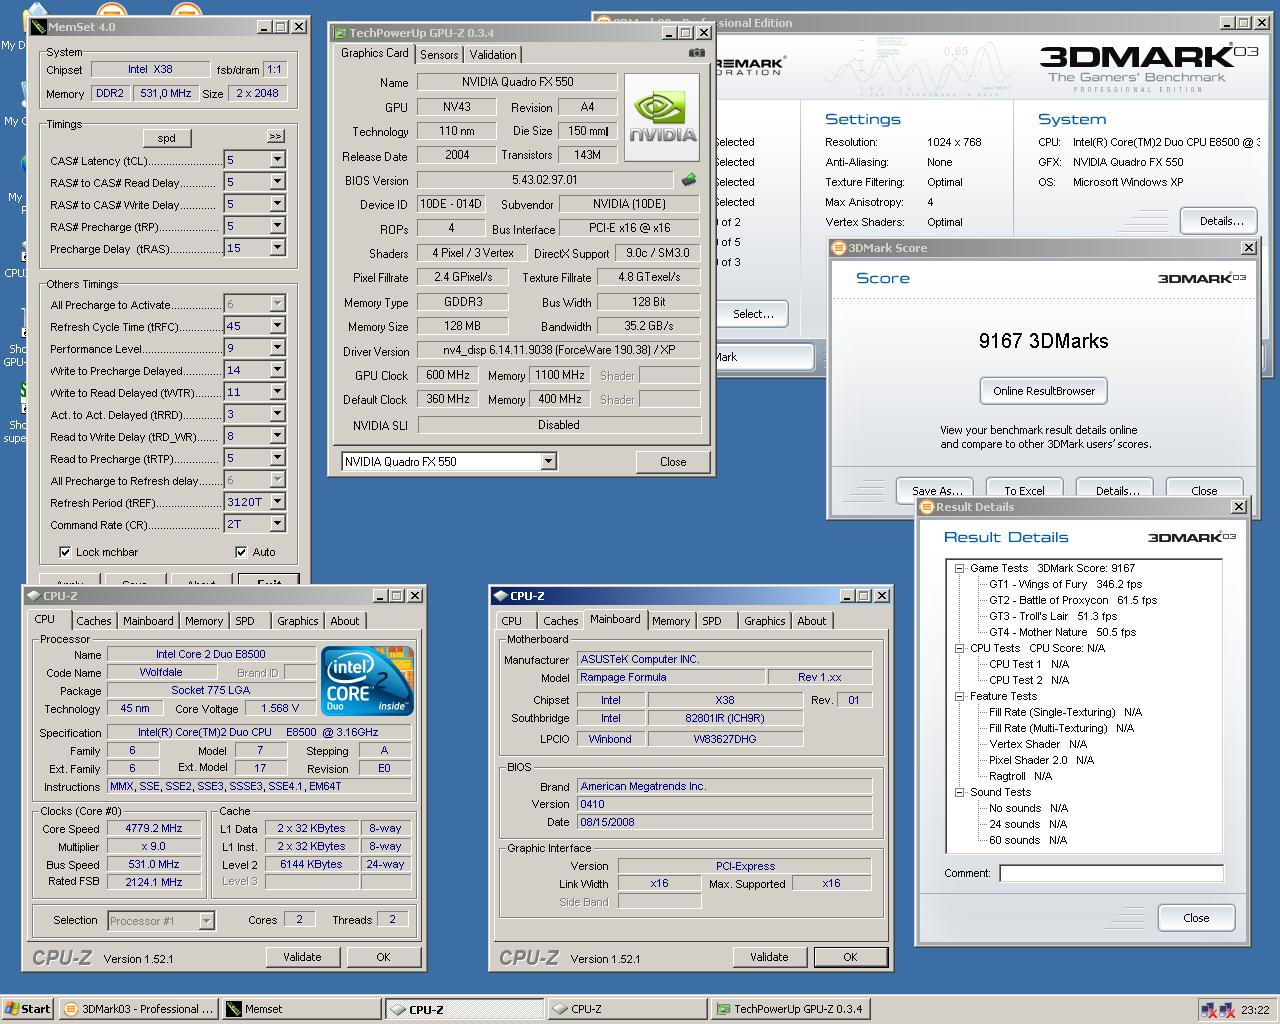The image size is (1280, 1024).
Task: Click the BIOS save chip icon in GPU-Z
Action: 689,180
